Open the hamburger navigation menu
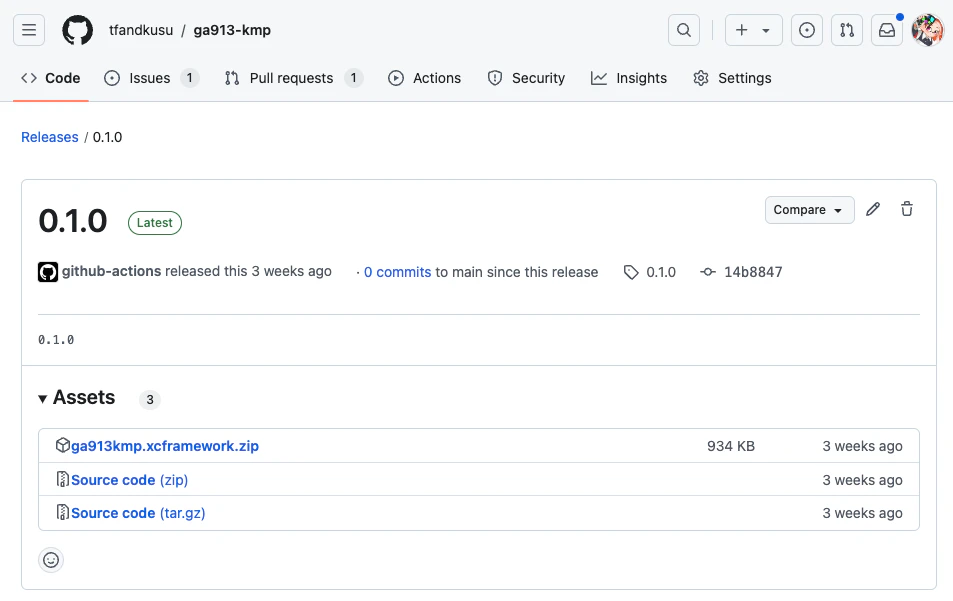953x601 pixels. (29, 30)
